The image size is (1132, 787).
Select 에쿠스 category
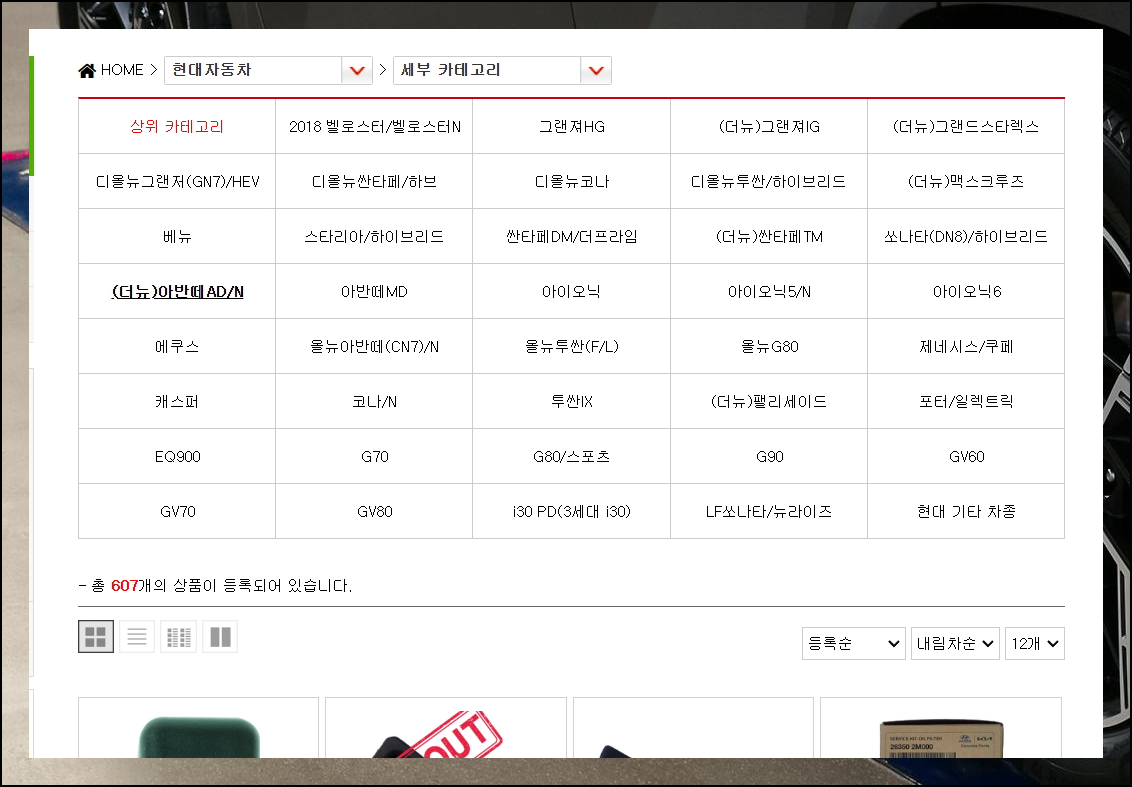pyautogui.click(x=177, y=347)
